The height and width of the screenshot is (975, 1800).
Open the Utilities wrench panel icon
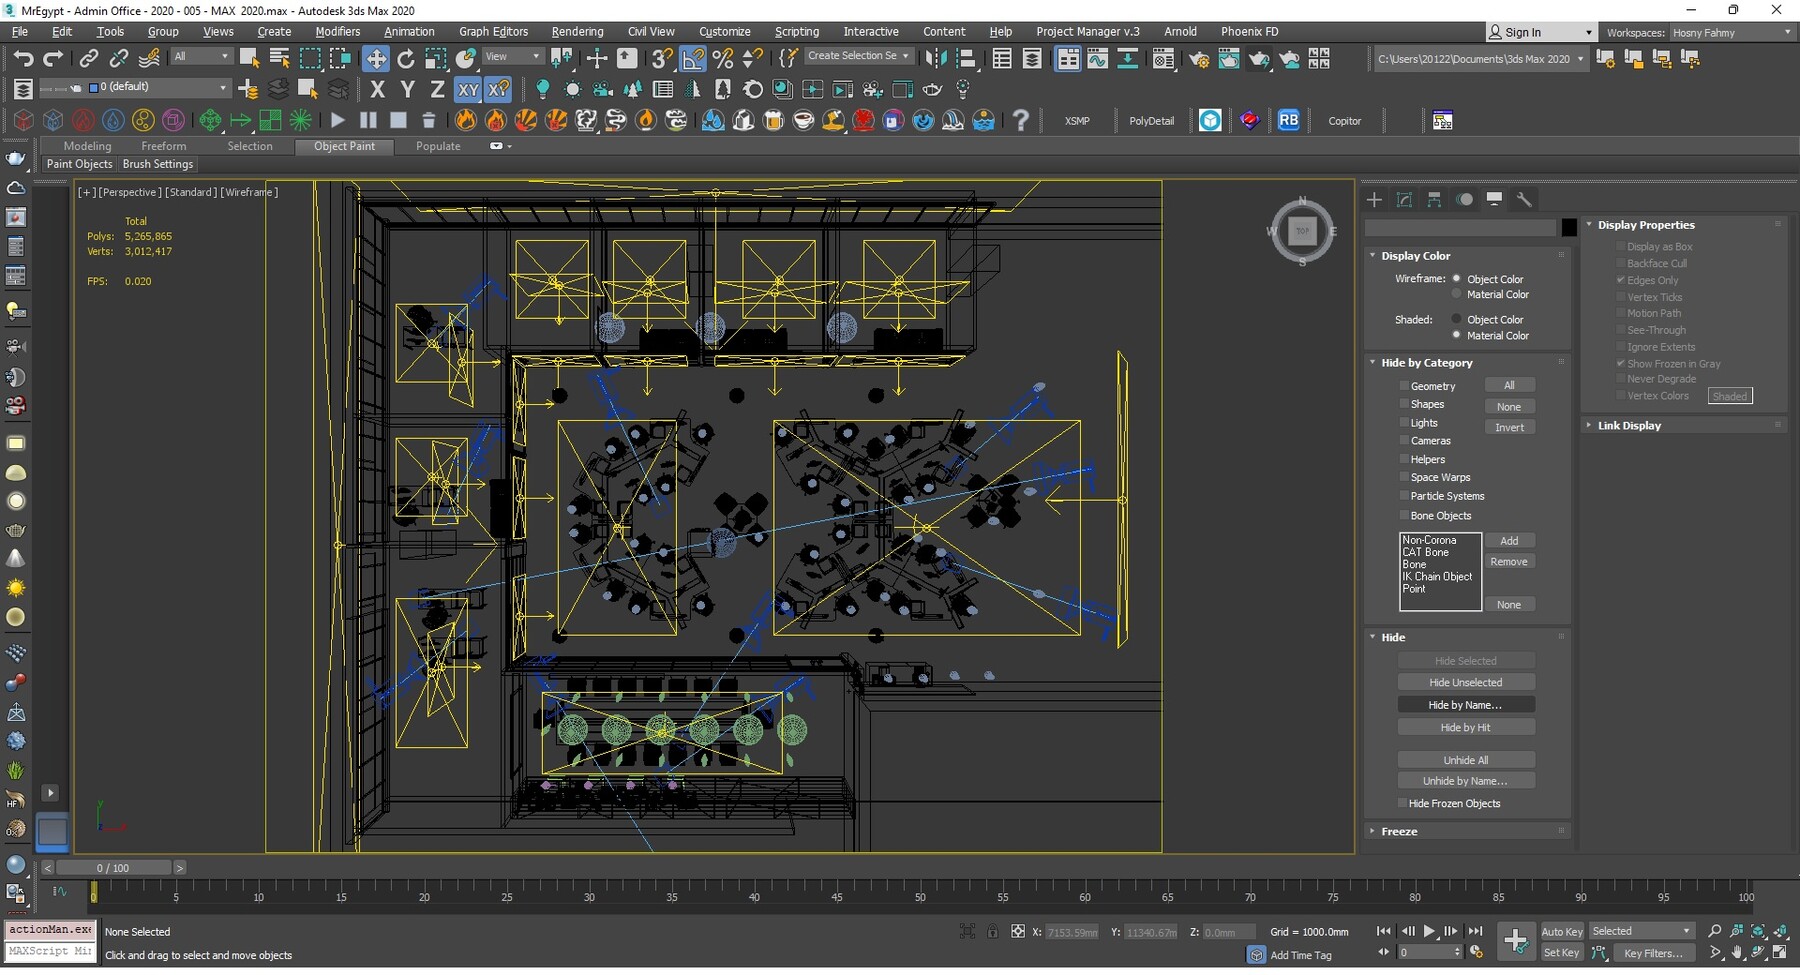[1524, 199]
